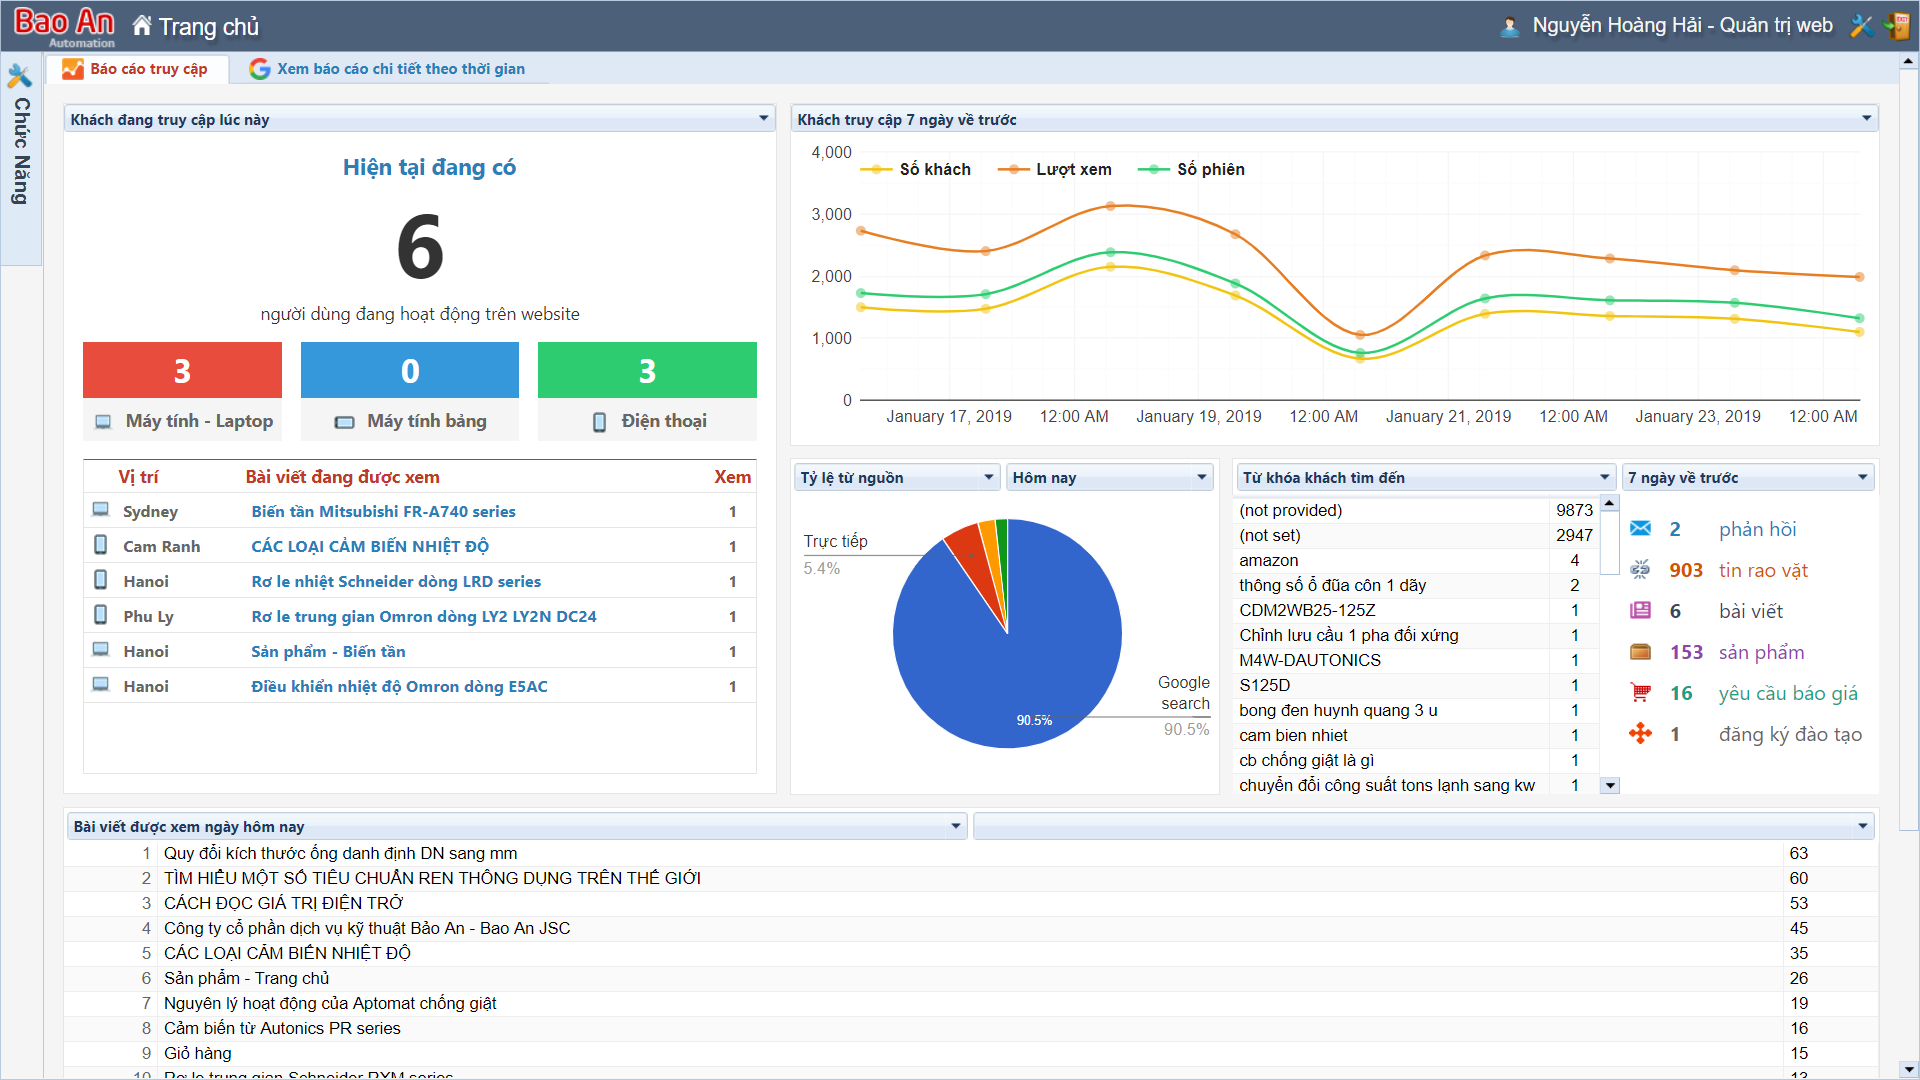Click the user avatar icon in header

pyautogui.click(x=1510, y=27)
